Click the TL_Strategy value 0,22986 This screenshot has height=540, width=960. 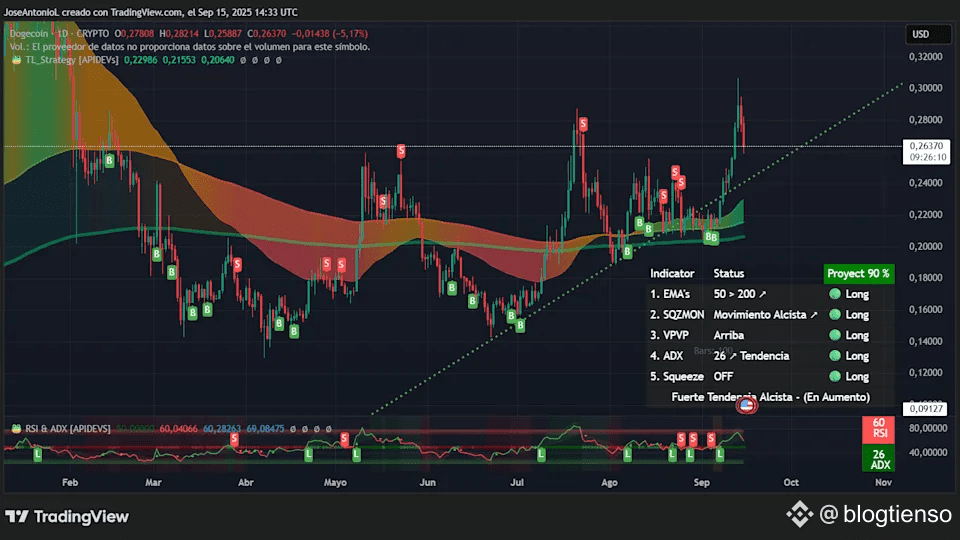tap(140, 60)
